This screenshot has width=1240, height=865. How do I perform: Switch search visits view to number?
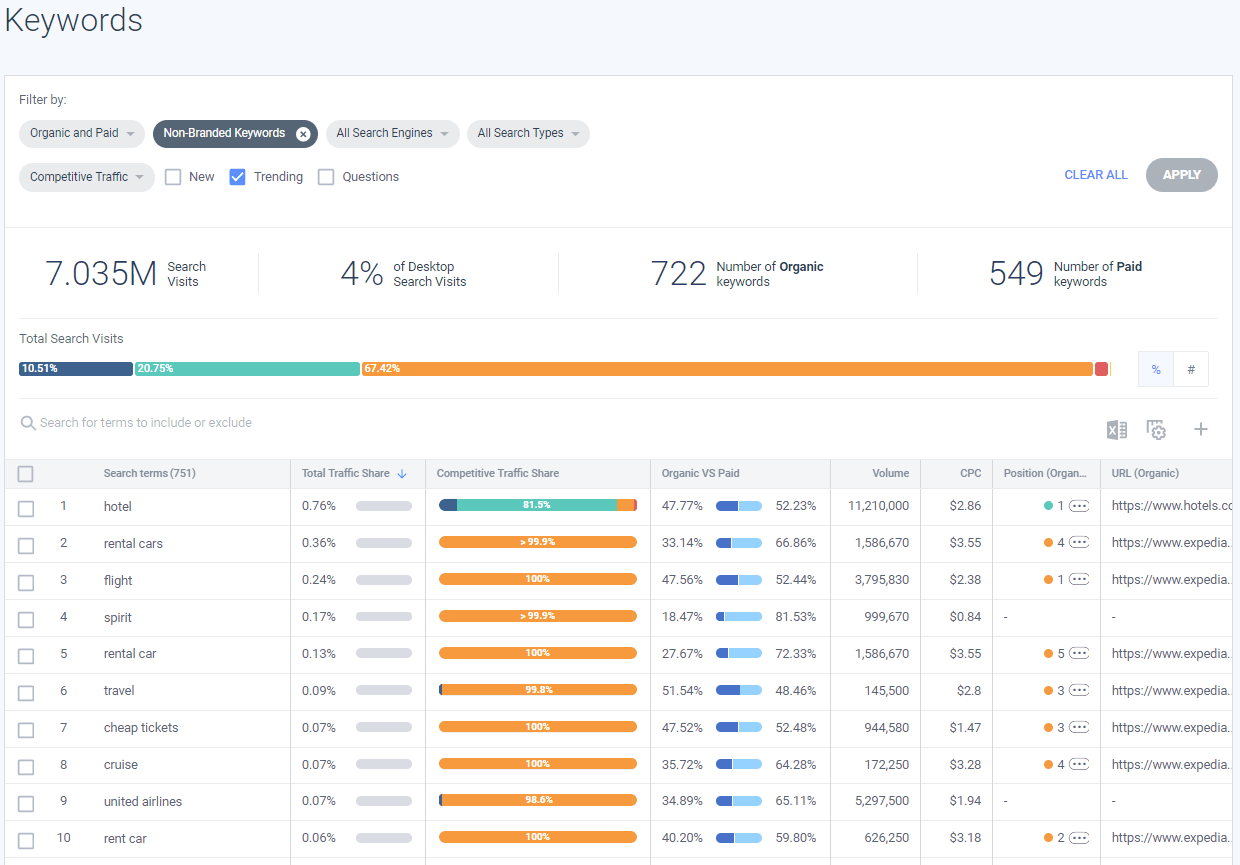pyautogui.click(x=1191, y=369)
